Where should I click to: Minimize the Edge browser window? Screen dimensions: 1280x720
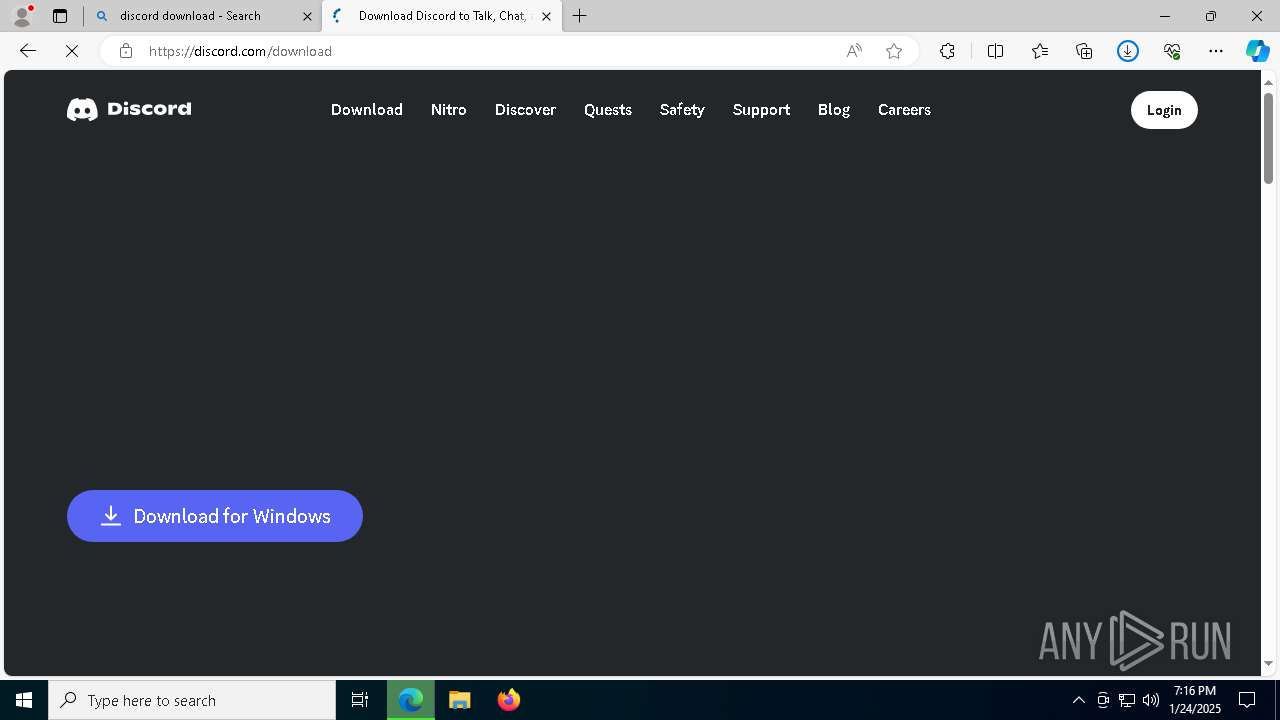point(1164,16)
